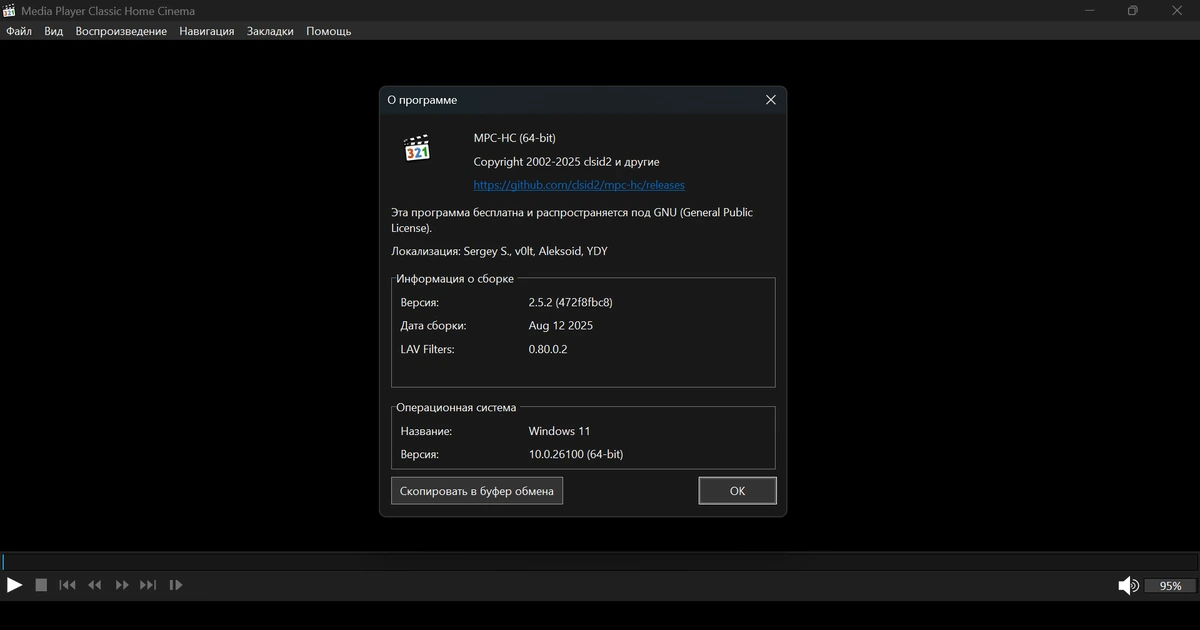Mute audio with the speaker icon
The width and height of the screenshot is (1200, 630).
pos(1127,586)
